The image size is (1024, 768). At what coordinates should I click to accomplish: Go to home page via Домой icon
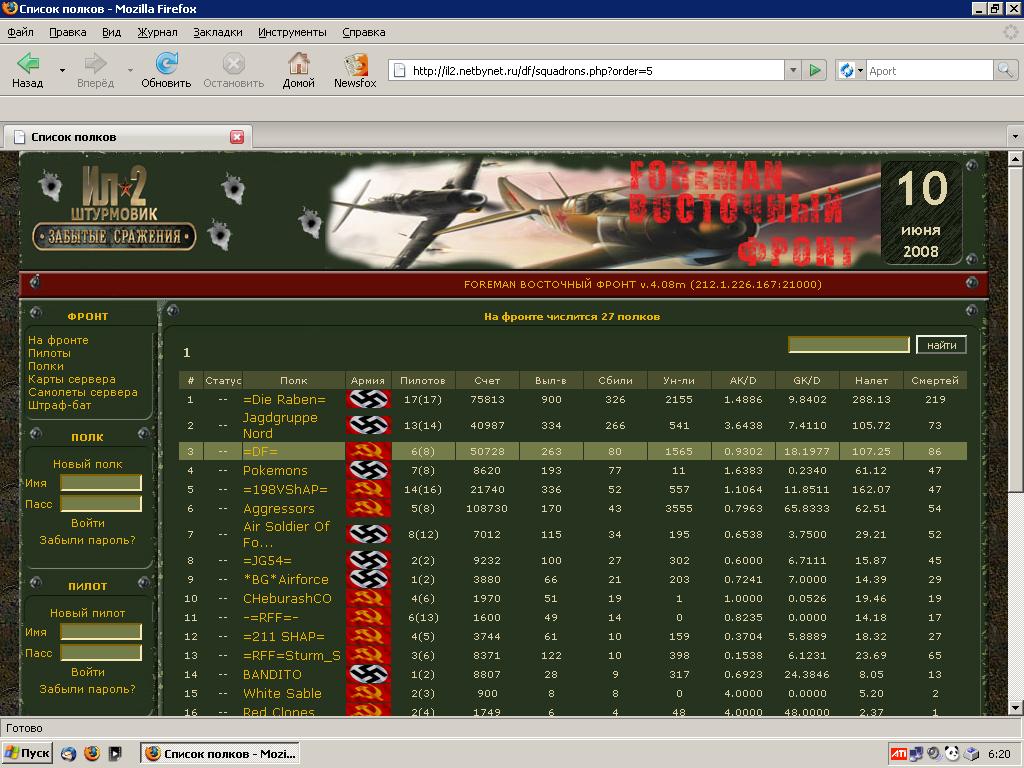click(x=298, y=63)
